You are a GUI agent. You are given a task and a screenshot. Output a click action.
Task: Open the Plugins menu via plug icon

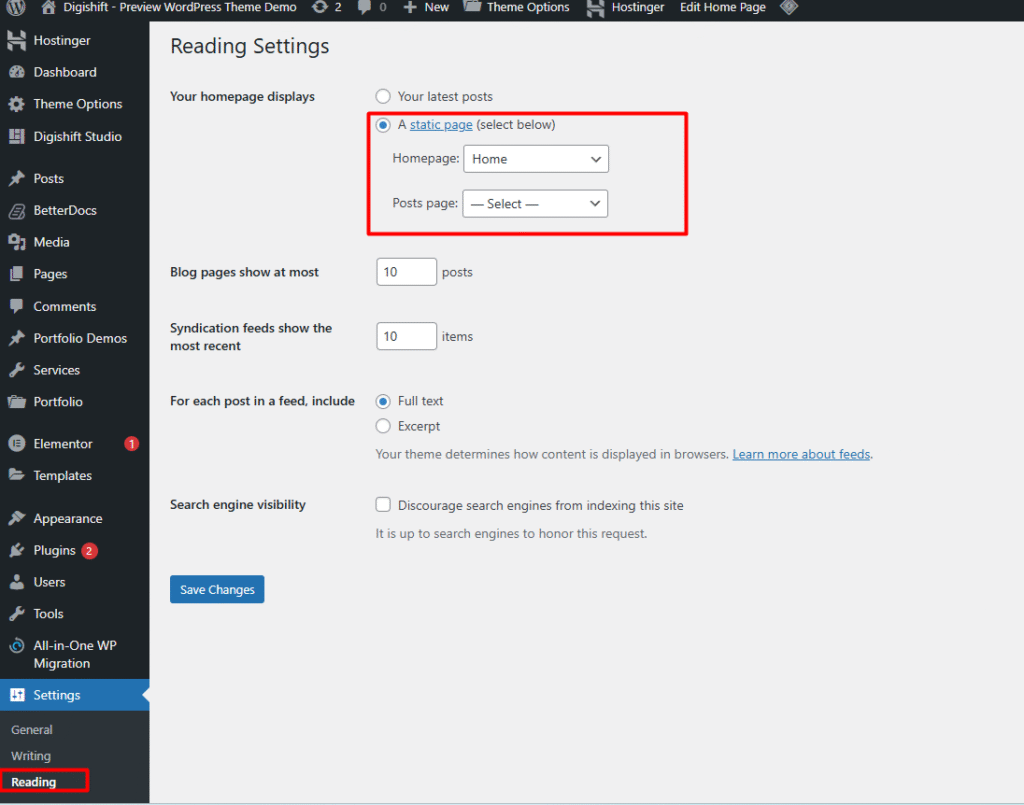coord(16,551)
